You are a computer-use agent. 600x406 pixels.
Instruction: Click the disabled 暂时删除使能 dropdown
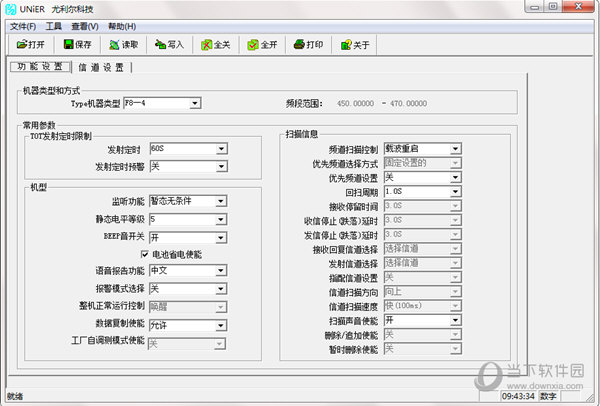coord(422,349)
